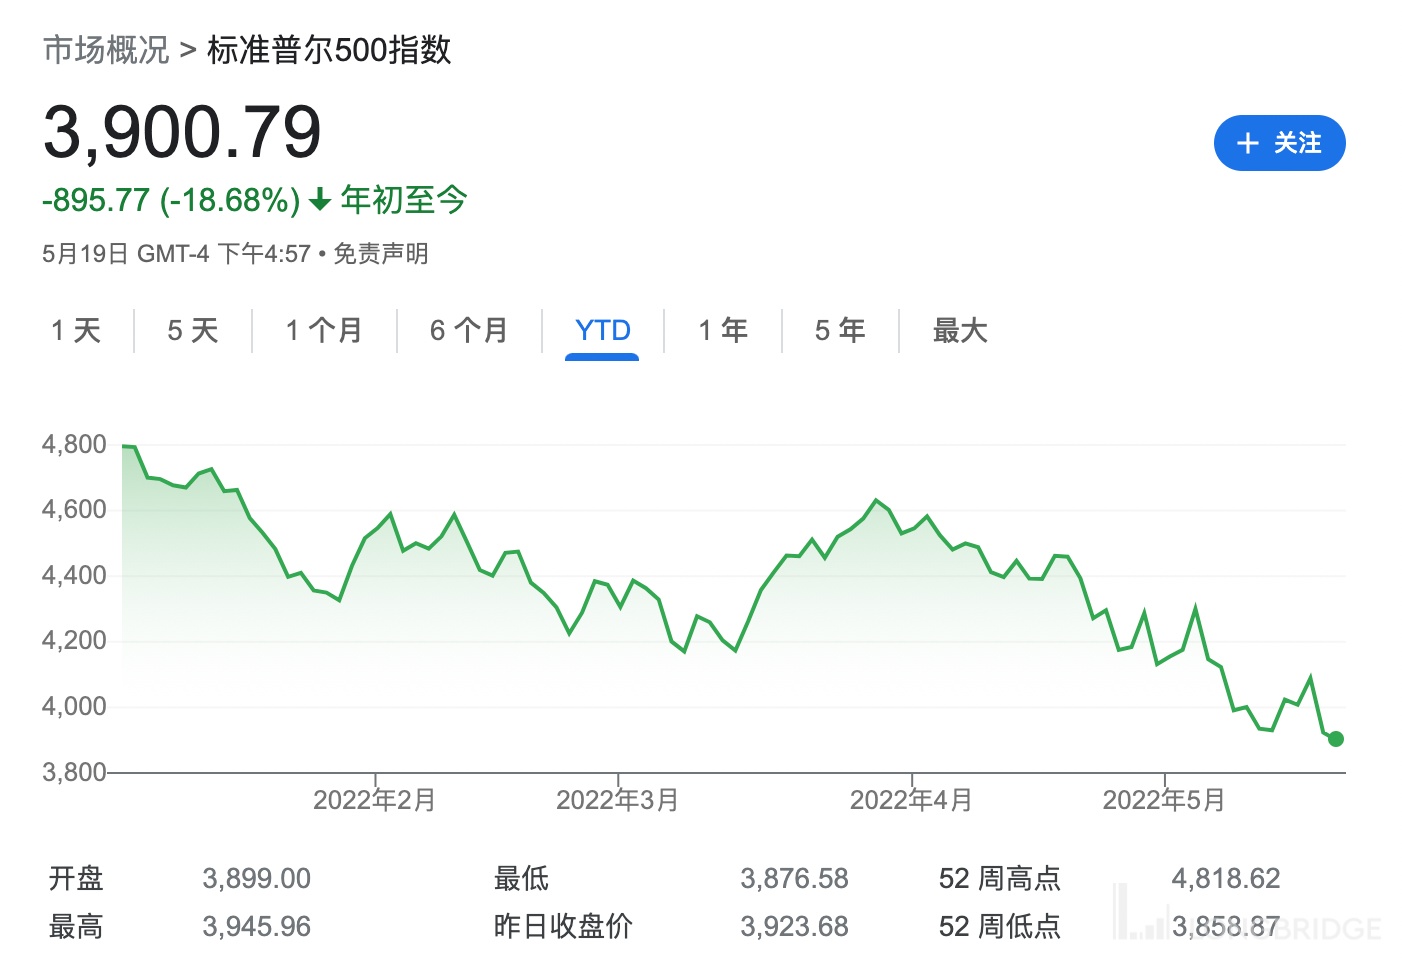Click the 昨日收盘价 label
The image size is (1402, 960).
click(x=563, y=926)
